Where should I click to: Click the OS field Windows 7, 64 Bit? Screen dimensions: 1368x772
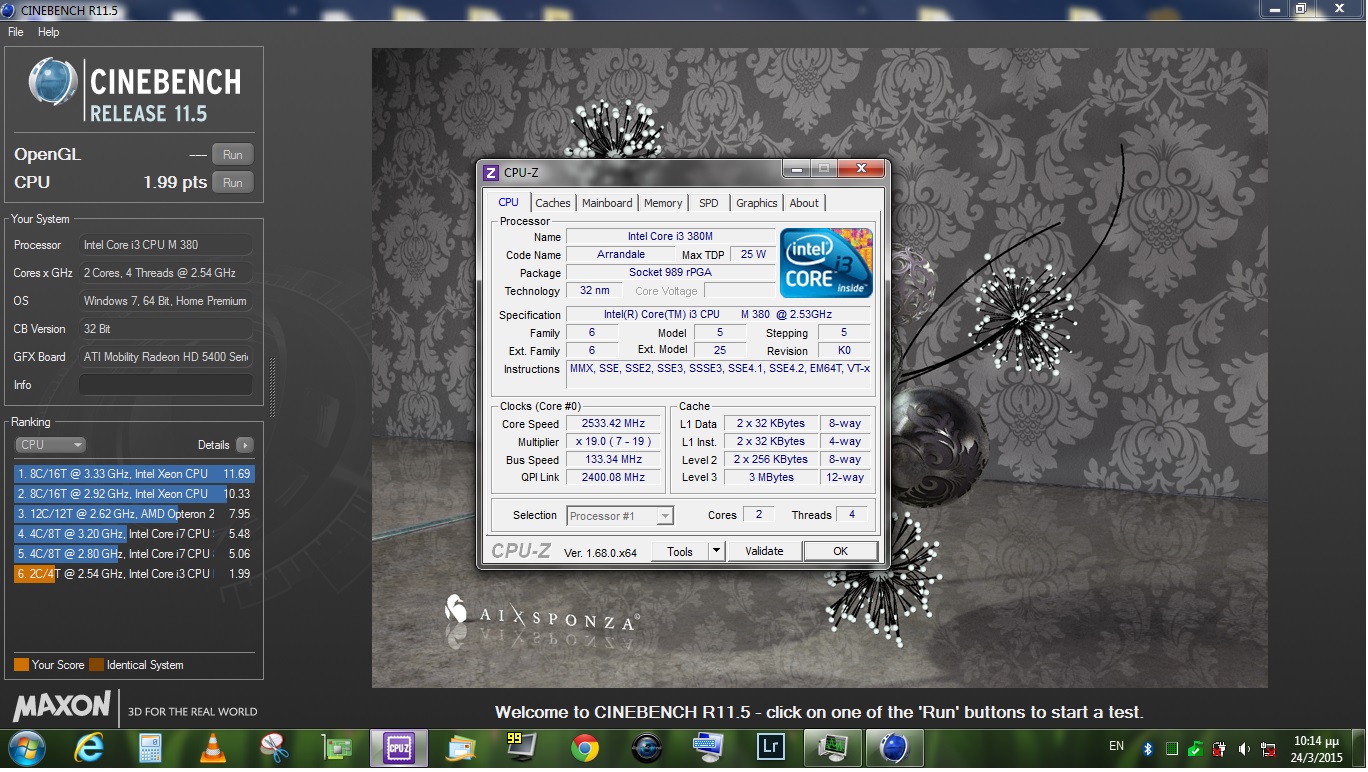tap(166, 301)
